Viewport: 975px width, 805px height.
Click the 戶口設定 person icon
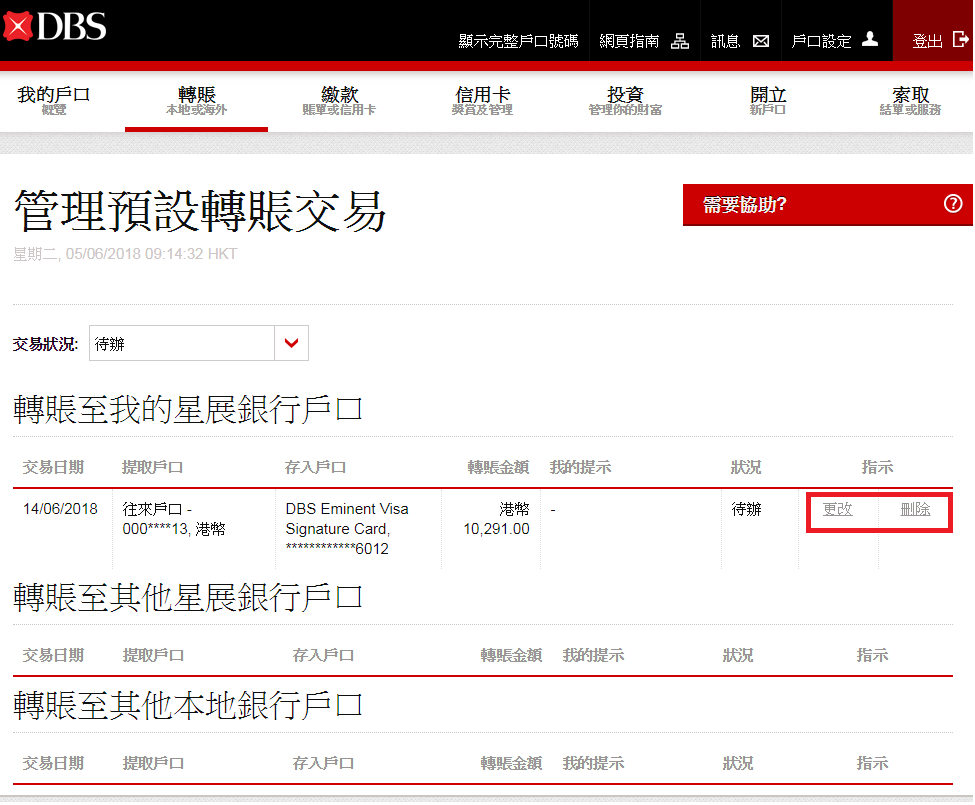870,39
